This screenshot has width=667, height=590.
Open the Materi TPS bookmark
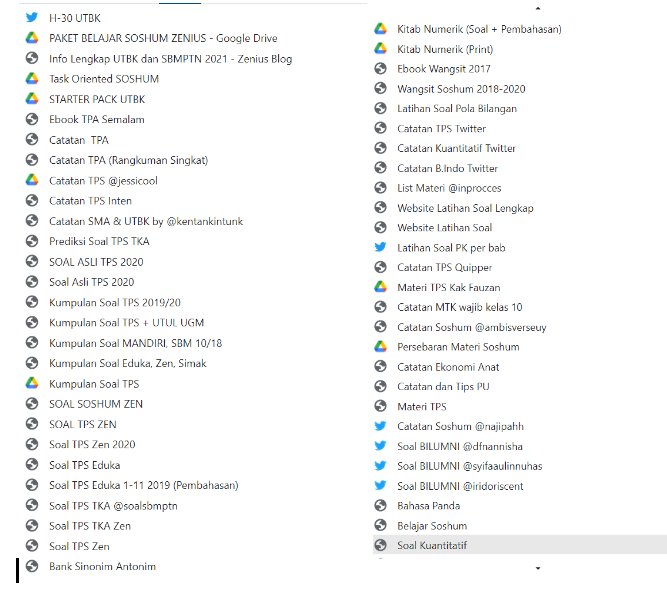422,407
